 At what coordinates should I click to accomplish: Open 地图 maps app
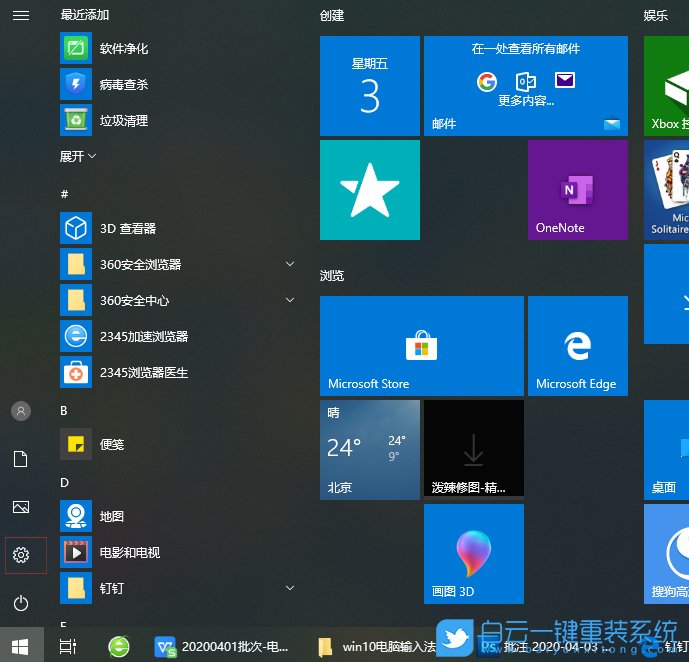(x=178, y=516)
